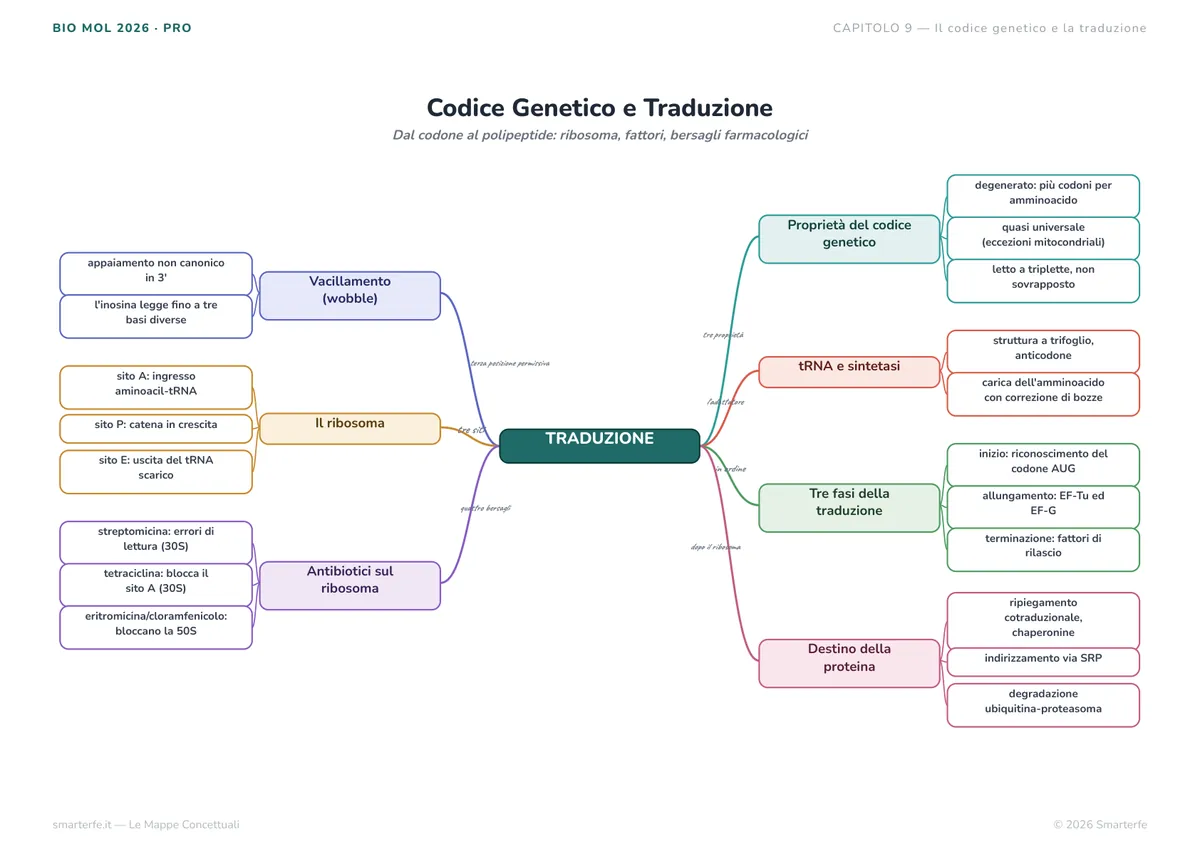This screenshot has width=1200, height=849.
Task: Select 'l'inosina legge fino a tre basi diverse'
Action: click(x=156, y=316)
